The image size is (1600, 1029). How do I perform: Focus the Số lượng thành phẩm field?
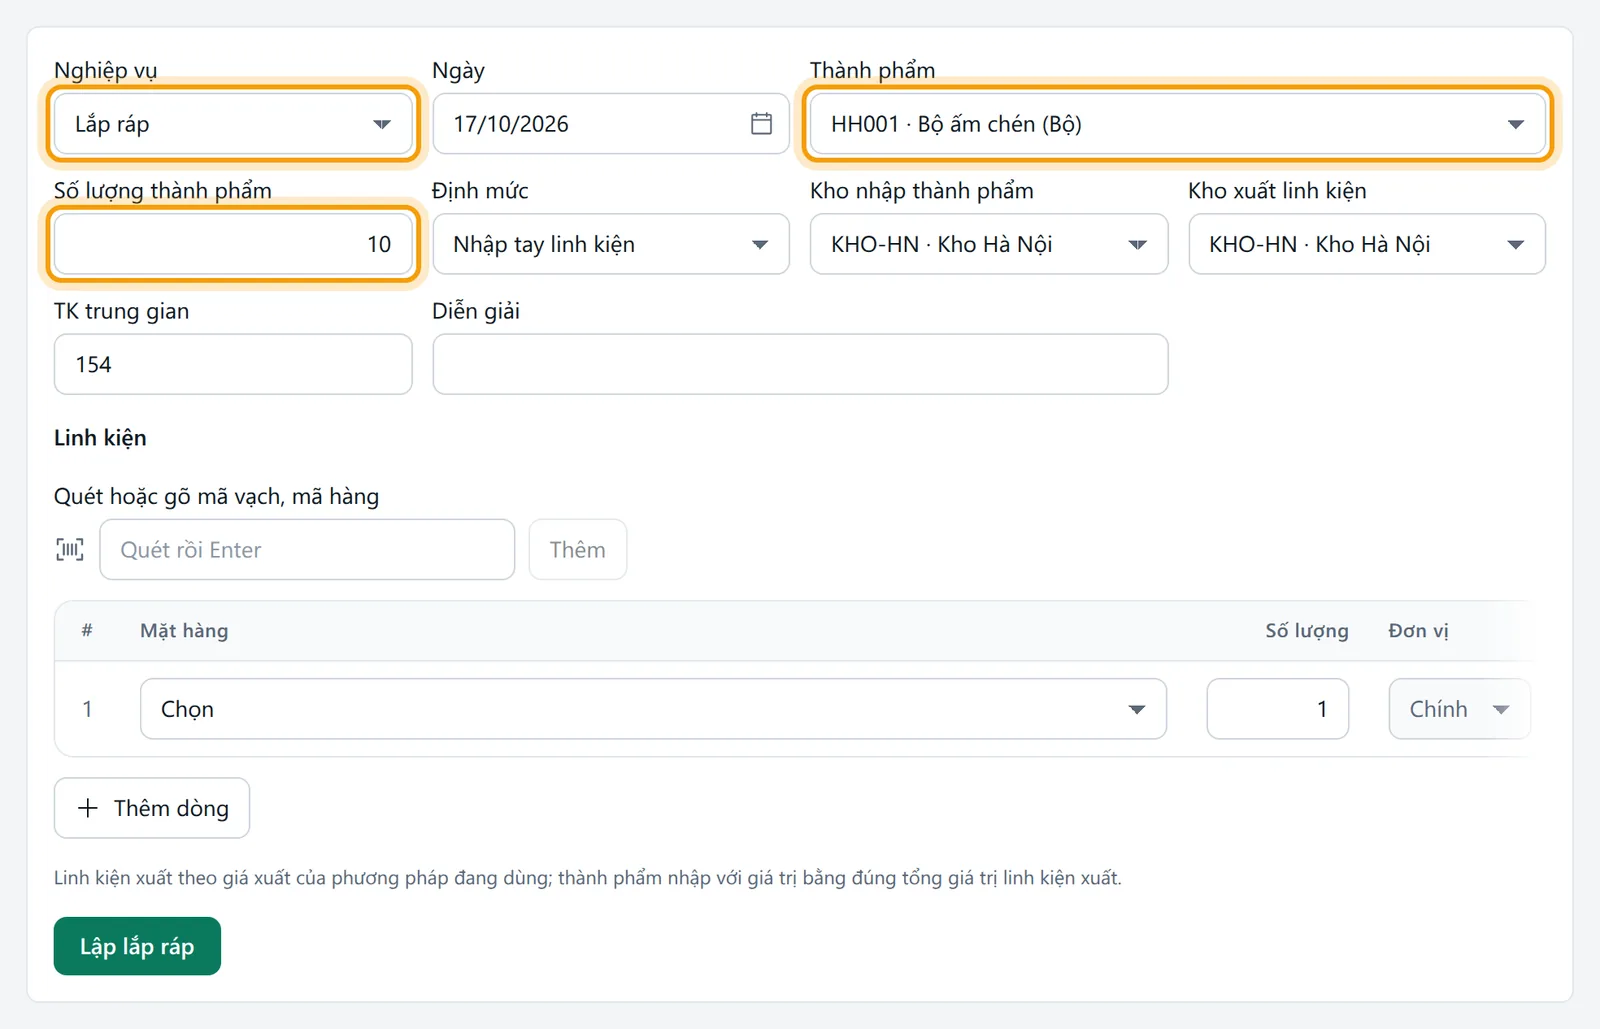coord(233,244)
